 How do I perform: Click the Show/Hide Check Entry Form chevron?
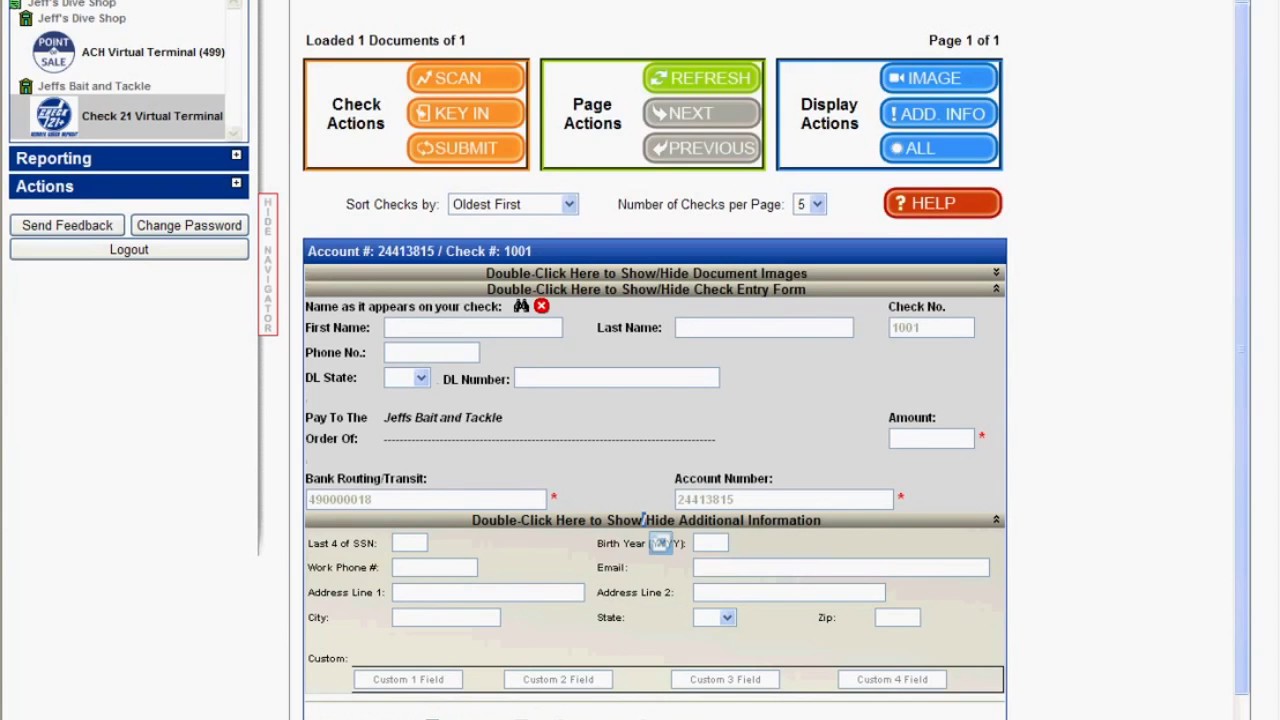pyautogui.click(x=996, y=289)
